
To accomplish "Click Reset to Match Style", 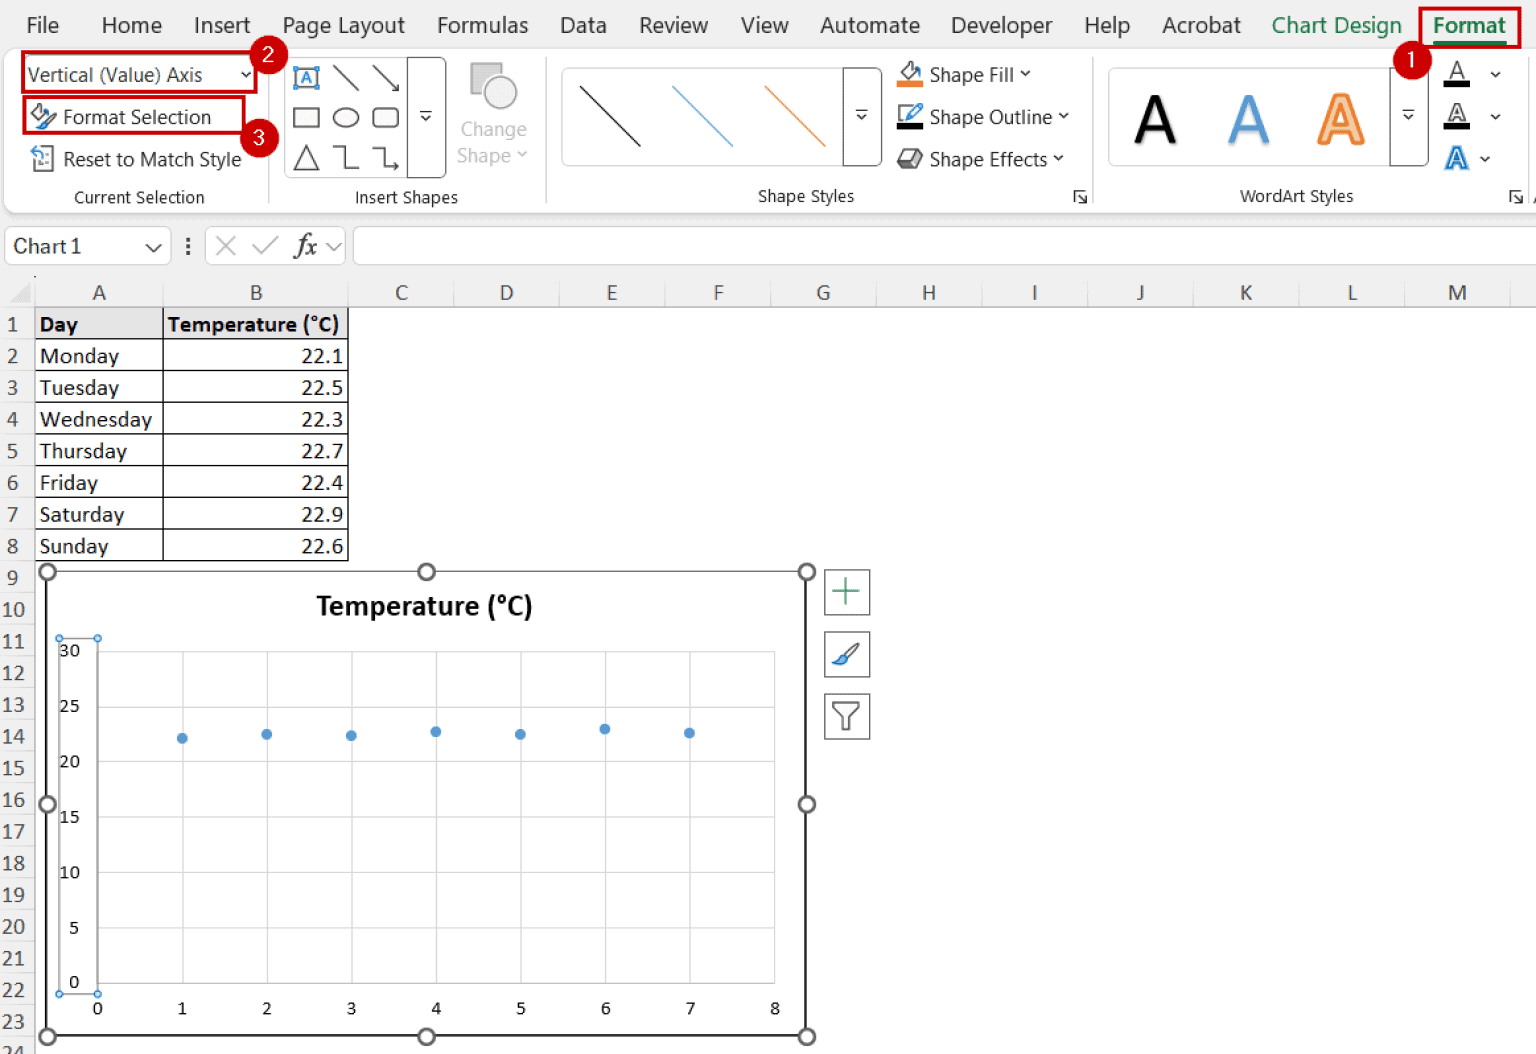I will click(x=151, y=158).
